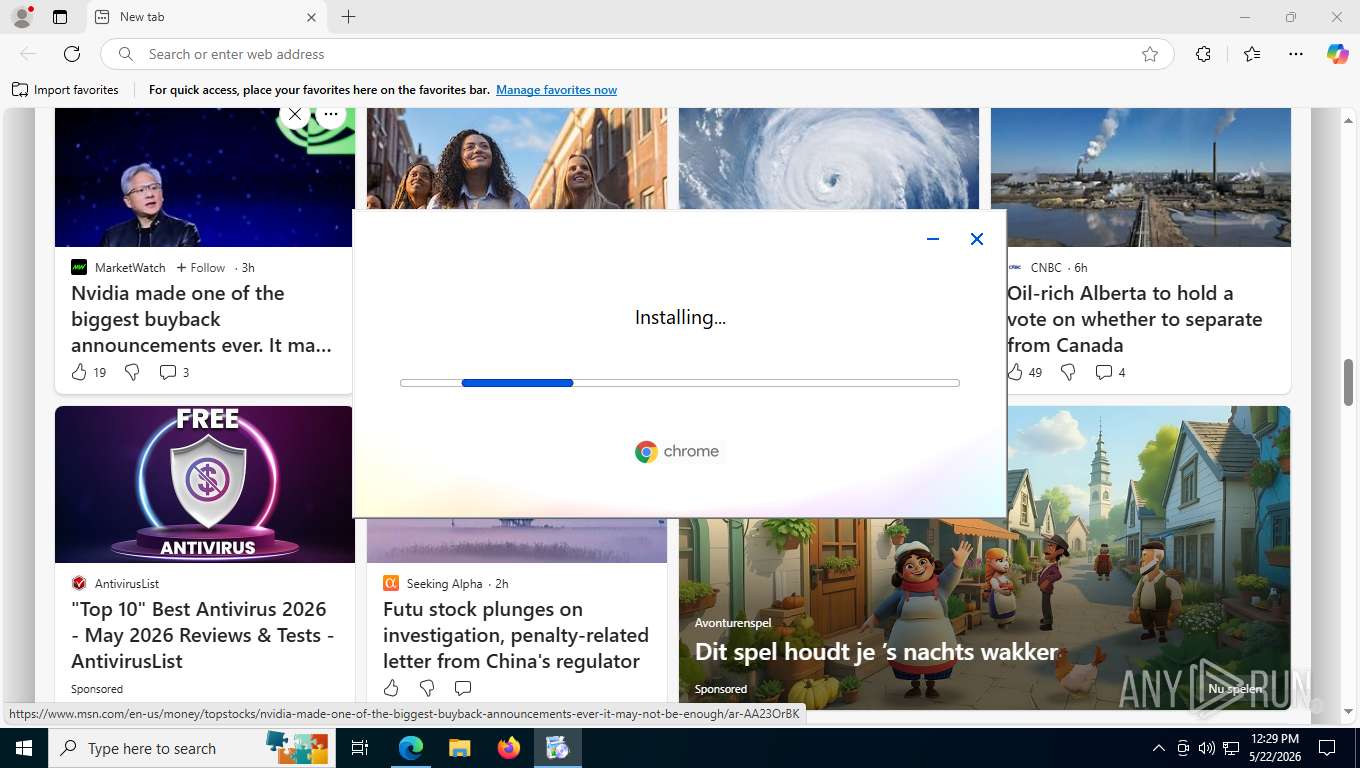Open the Futu stock plunges article
The width and height of the screenshot is (1360, 768).
click(516, 635)
